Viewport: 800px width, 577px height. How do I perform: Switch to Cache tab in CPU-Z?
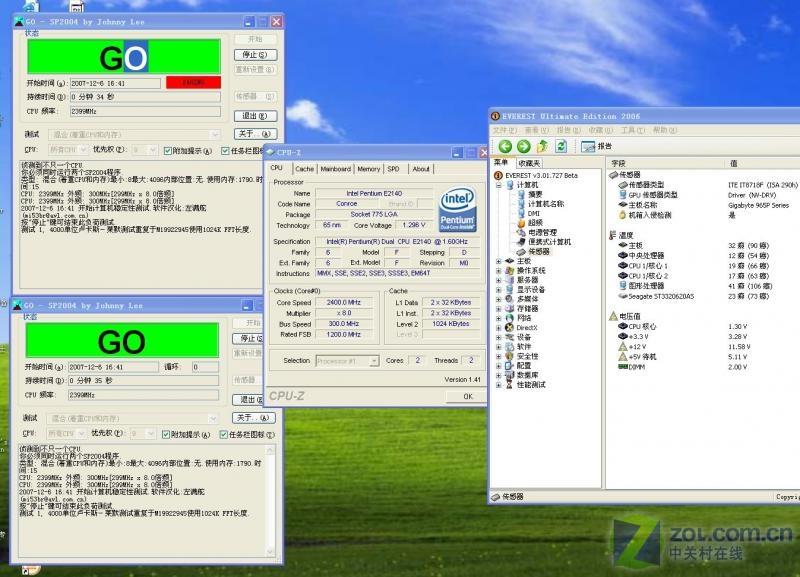[305, 169]
